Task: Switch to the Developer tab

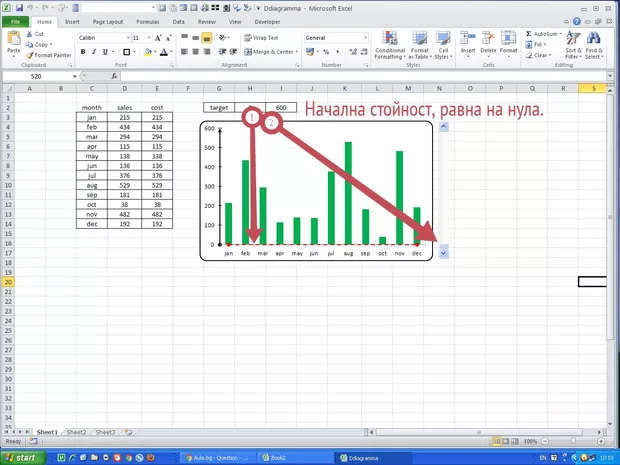Action: pyautogui.click(x=267, y=22)
